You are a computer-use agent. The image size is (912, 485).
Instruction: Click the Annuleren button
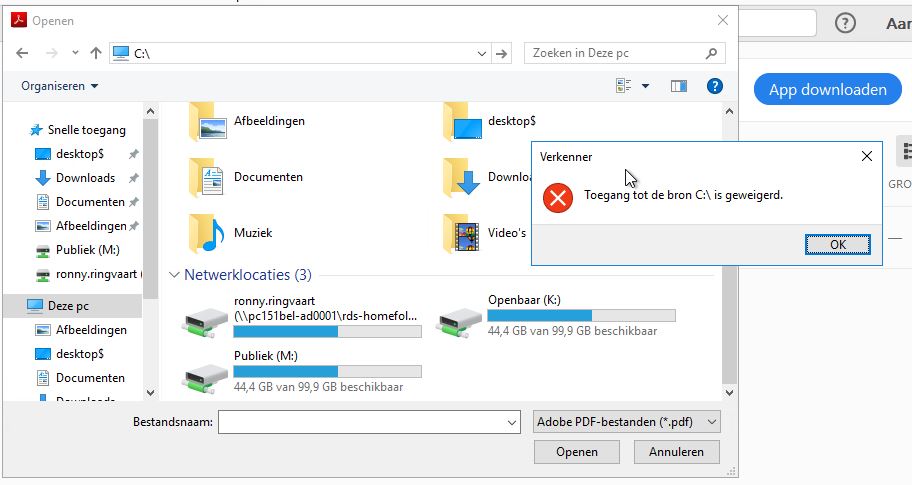point(676,452)
